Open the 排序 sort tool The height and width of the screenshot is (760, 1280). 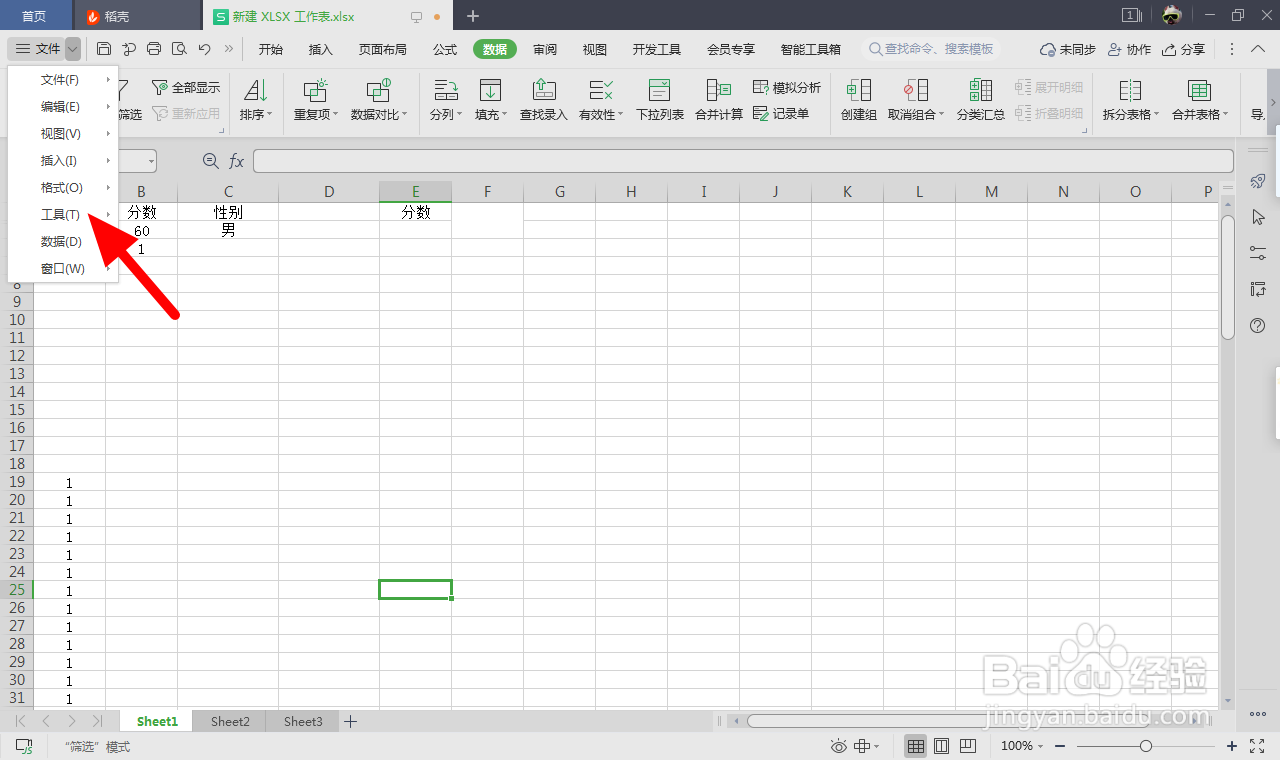point(256,101)
